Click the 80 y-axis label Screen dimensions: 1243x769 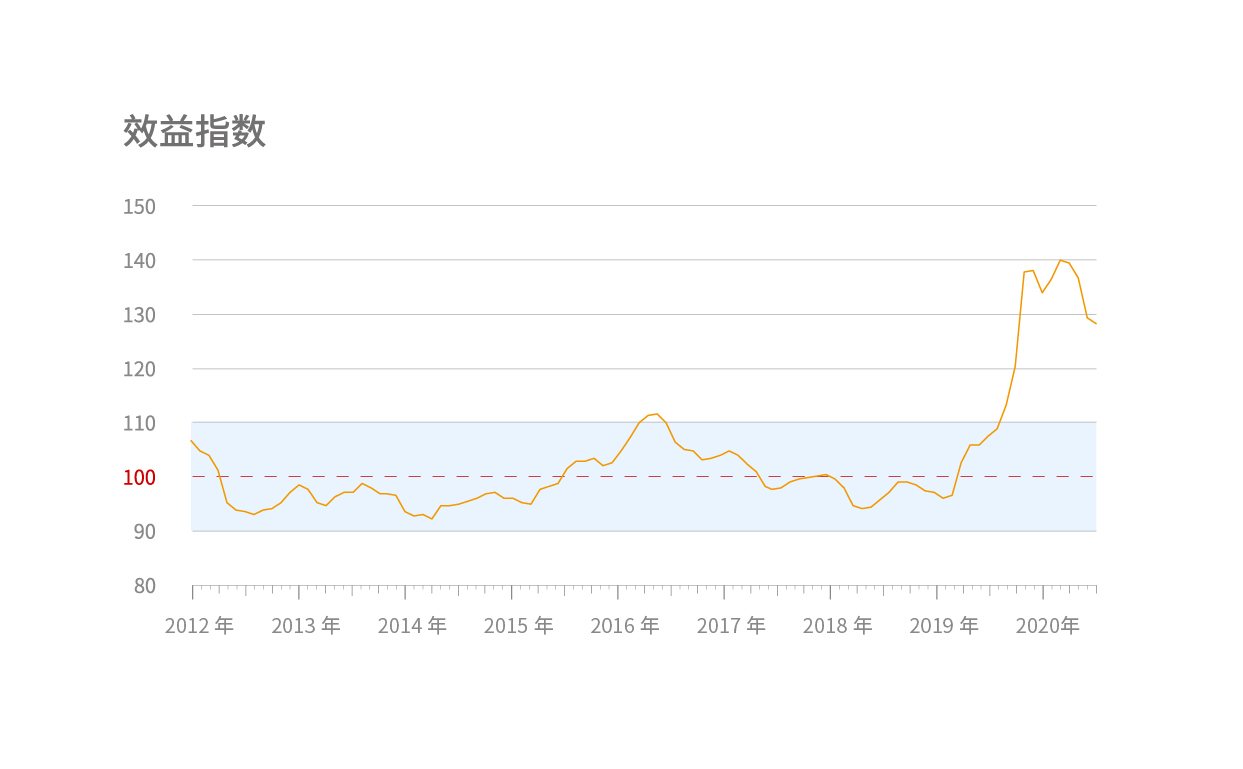(x=145, y=585)
